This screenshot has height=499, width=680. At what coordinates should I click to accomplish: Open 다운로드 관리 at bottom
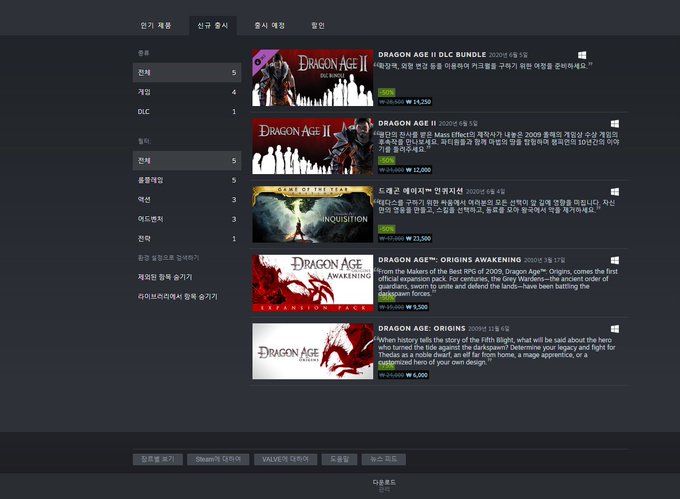pyautogui.click(x=384, y=486)
